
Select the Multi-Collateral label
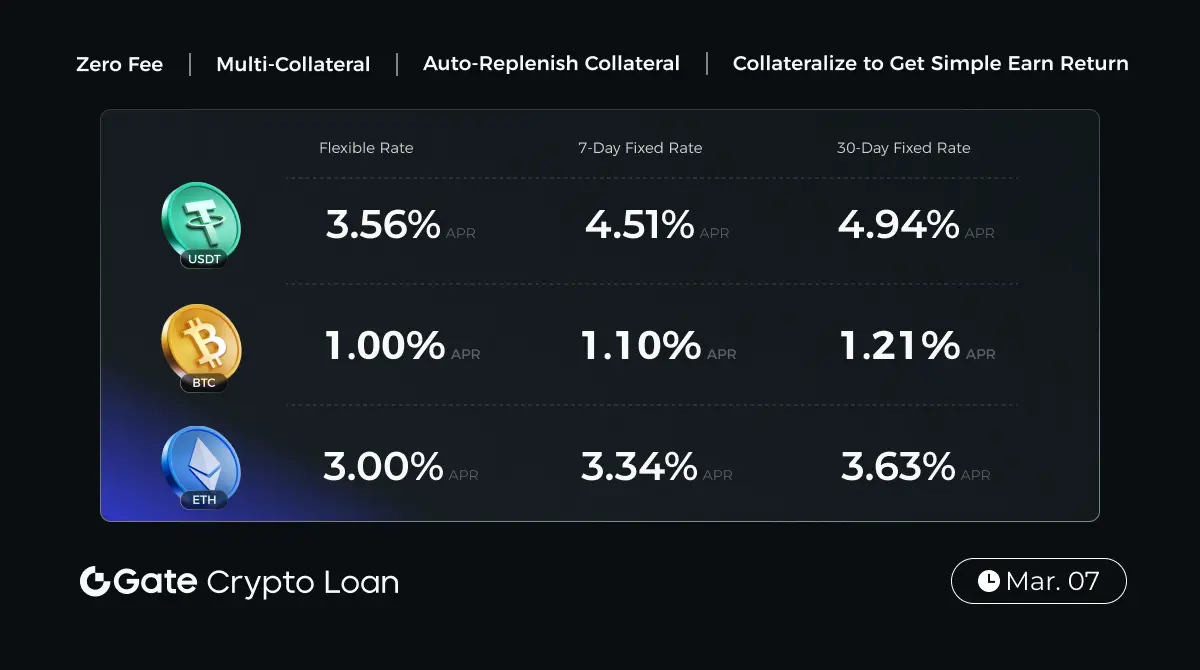tap(293, 64)
